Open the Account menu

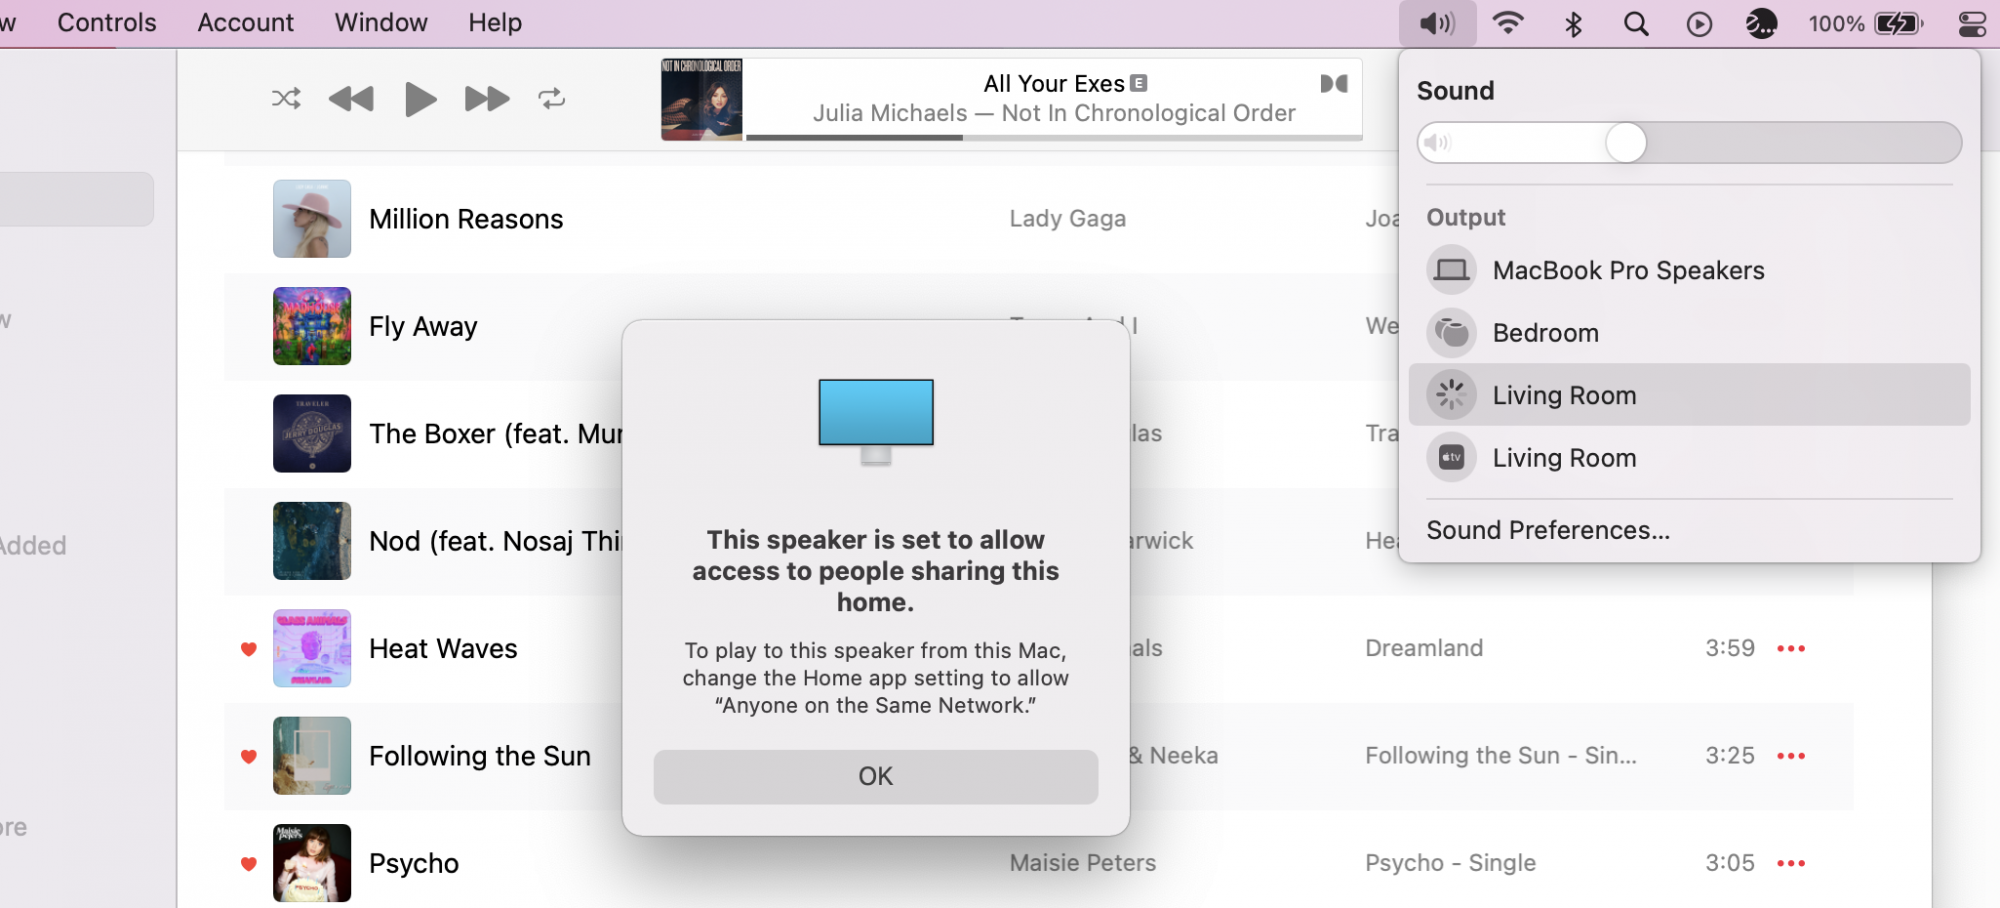click(245, 23)
